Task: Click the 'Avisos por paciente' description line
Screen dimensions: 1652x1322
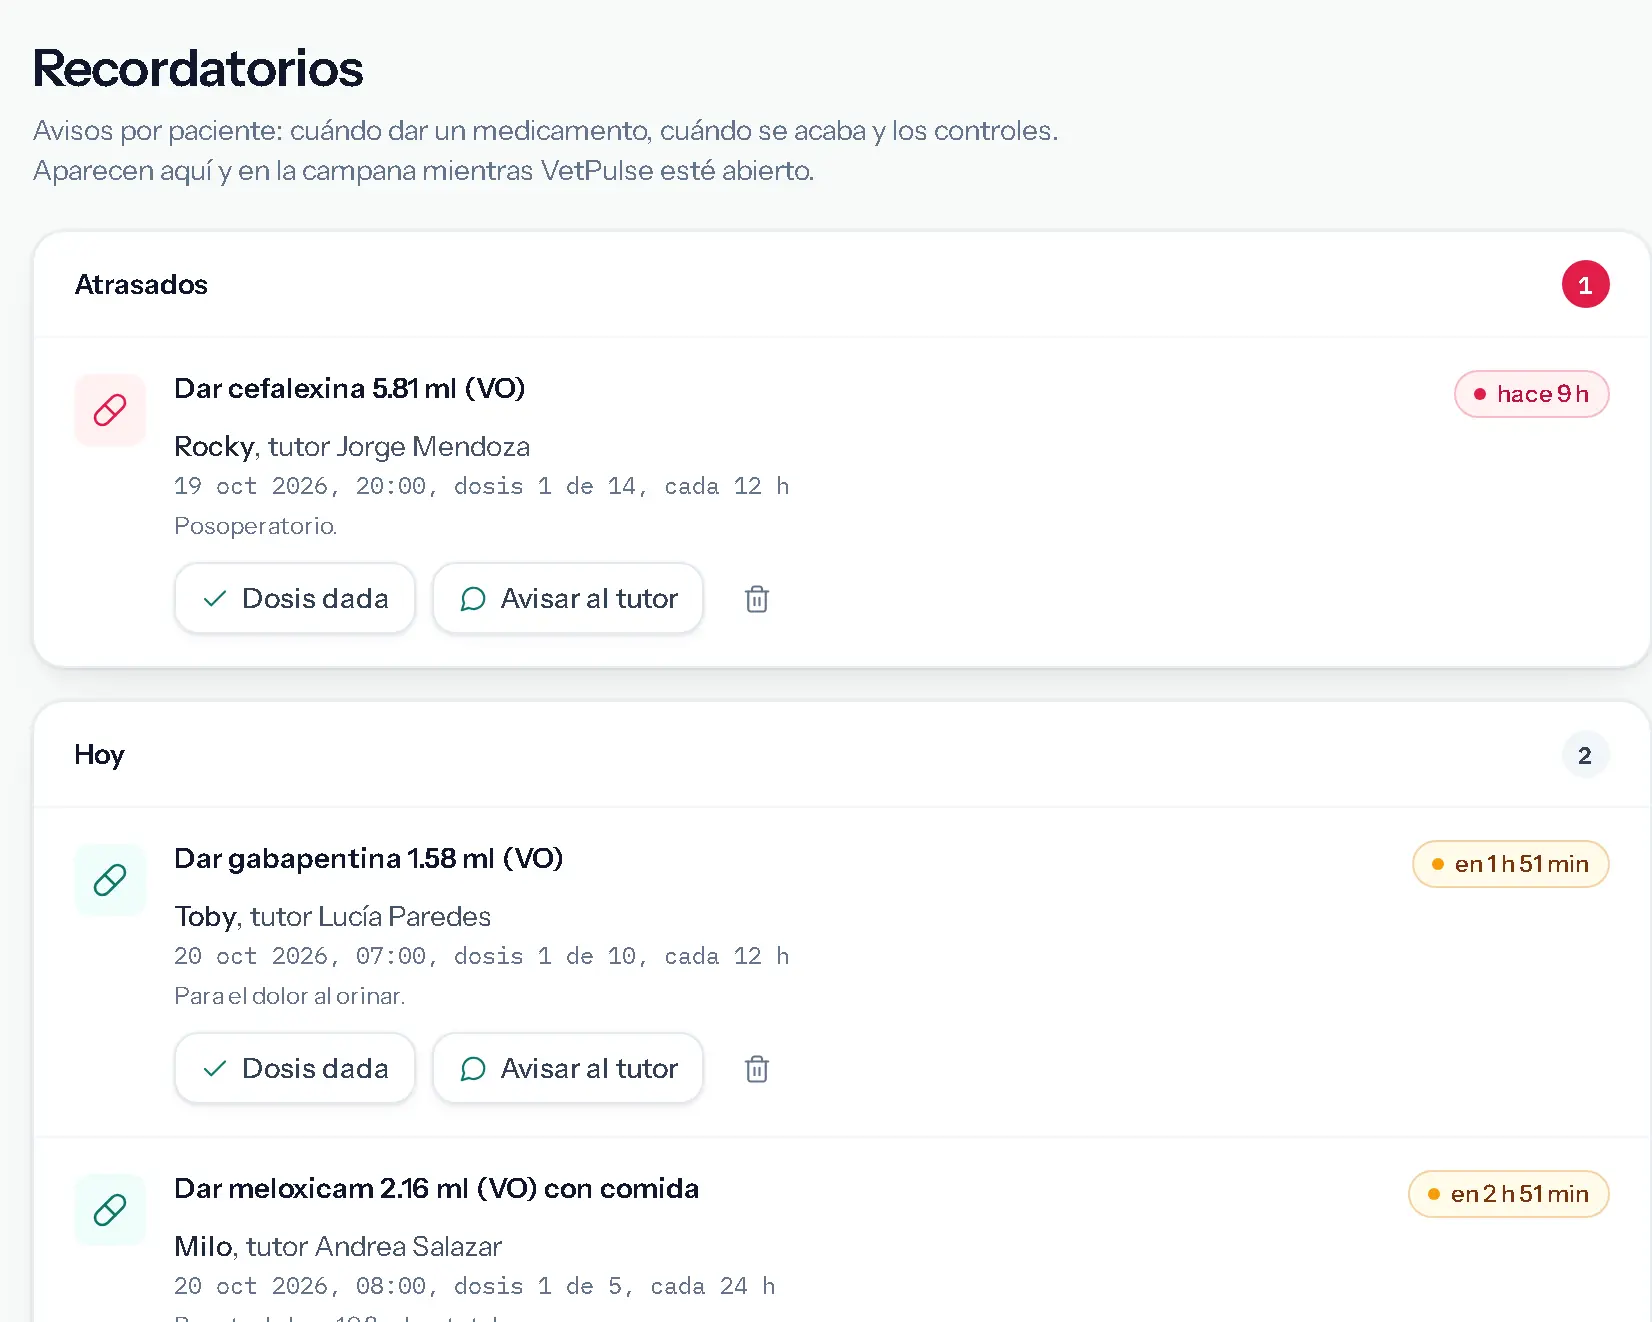Action: point(546,131)
